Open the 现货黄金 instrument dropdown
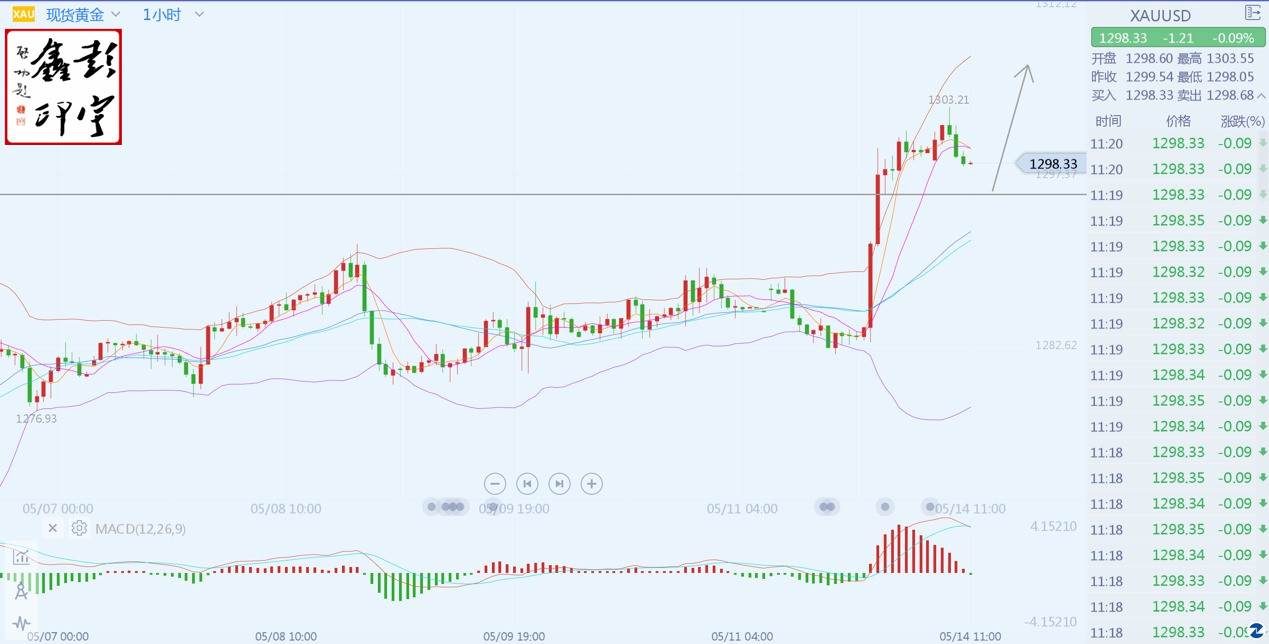Screen dimensions: 1269x644 point(84,15)
